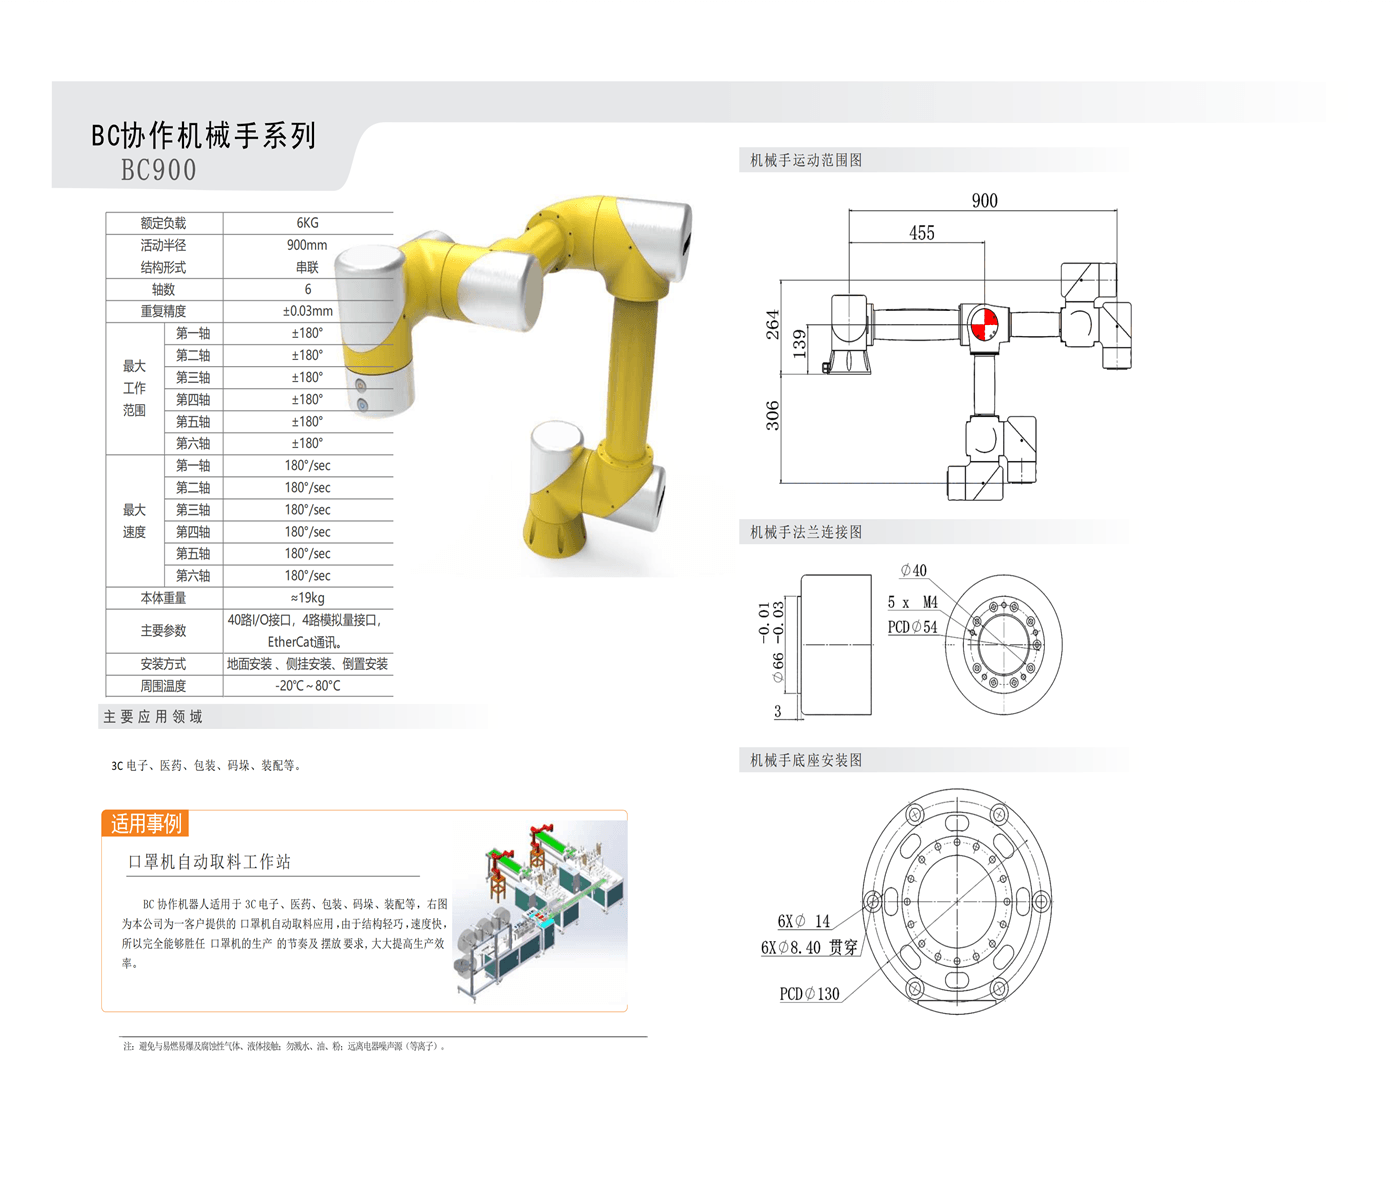Click the "主要应用领域" heading

click(153, 716)
